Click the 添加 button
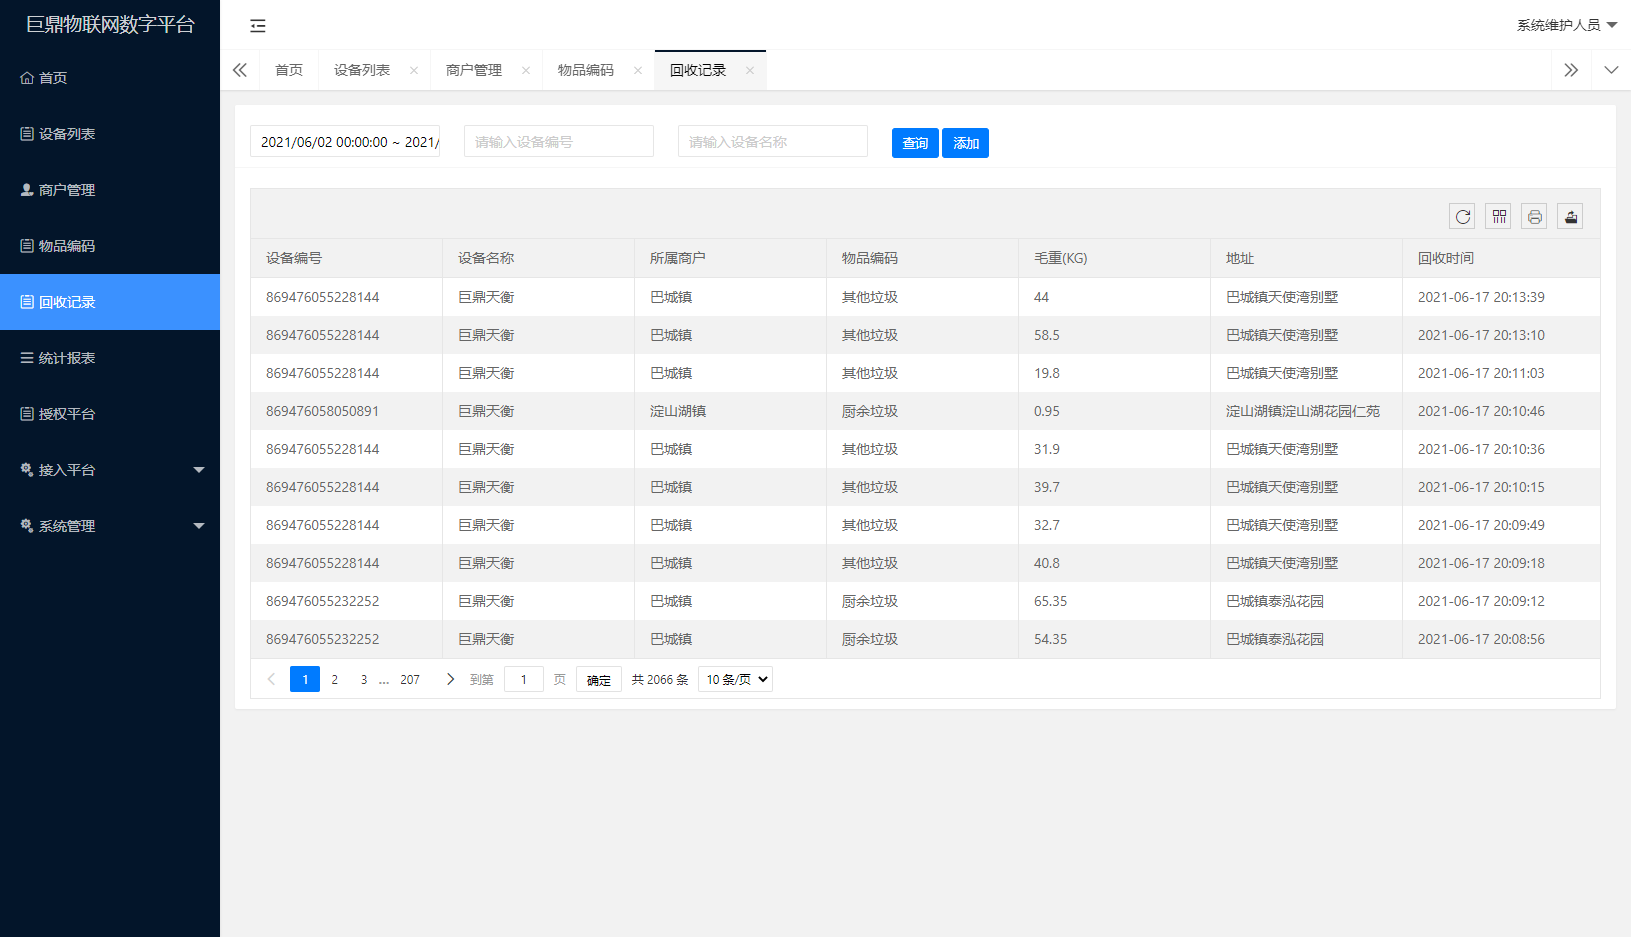1631x937 pixels. [x=965, y=143]
